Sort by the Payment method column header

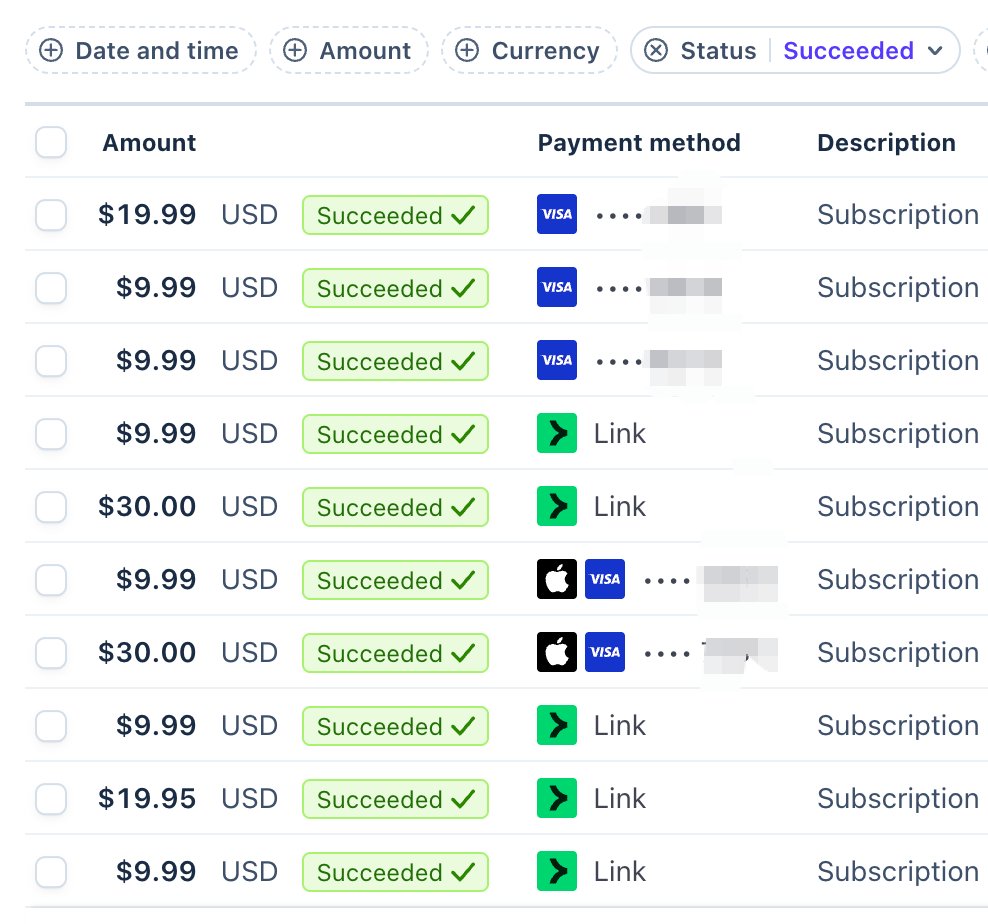(639, 142)
